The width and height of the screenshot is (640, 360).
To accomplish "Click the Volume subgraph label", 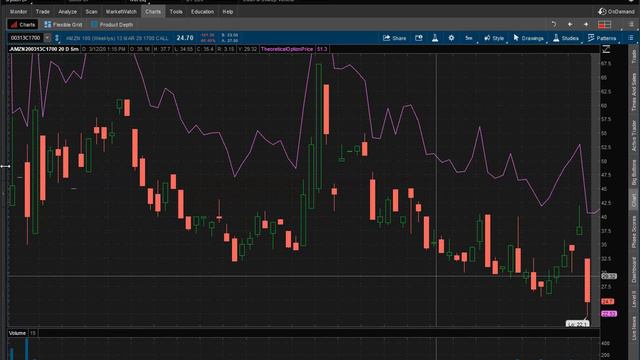I will [x=17, y=333].
